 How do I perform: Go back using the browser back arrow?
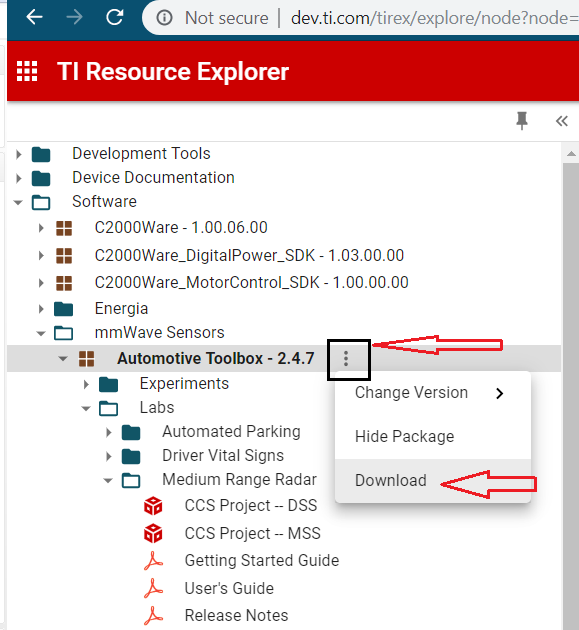tap(35, 17)
